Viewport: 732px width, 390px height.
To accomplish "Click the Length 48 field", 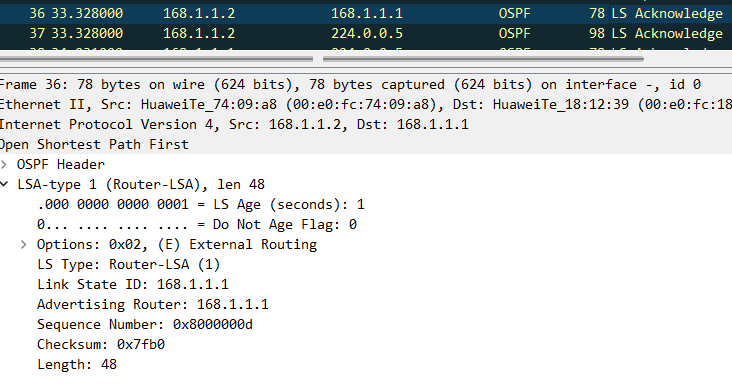I will (x=77, y=365).
